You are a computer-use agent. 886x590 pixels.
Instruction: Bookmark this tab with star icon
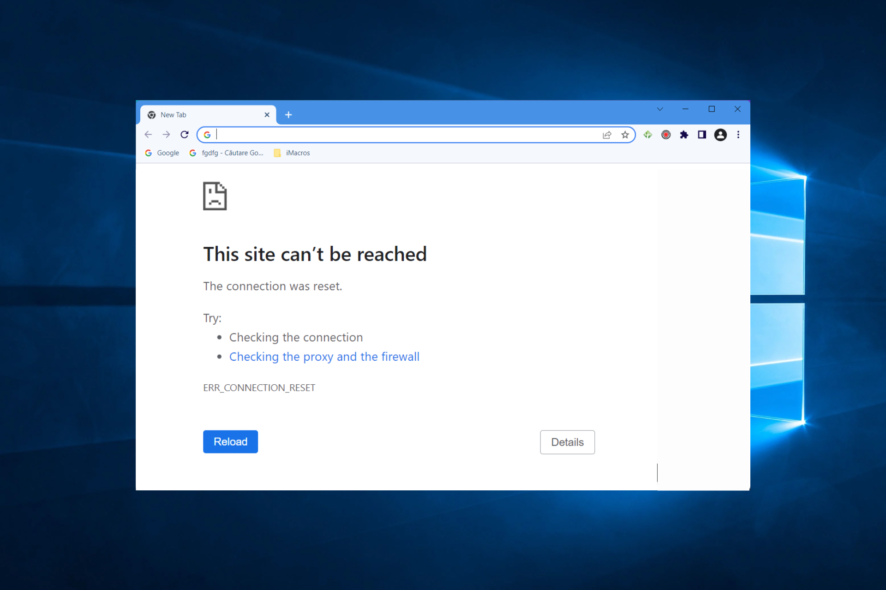pos(625,135)
